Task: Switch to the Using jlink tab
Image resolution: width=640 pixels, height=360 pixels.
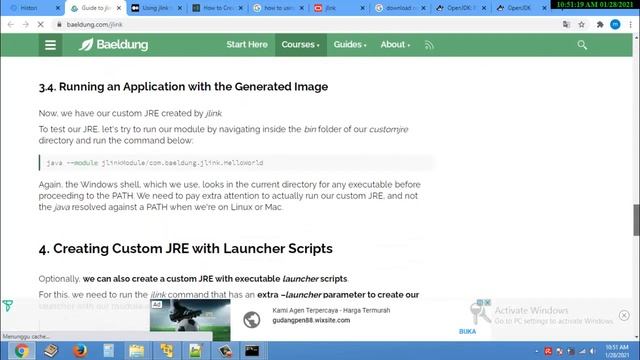Action: click(x=155, y=8)
